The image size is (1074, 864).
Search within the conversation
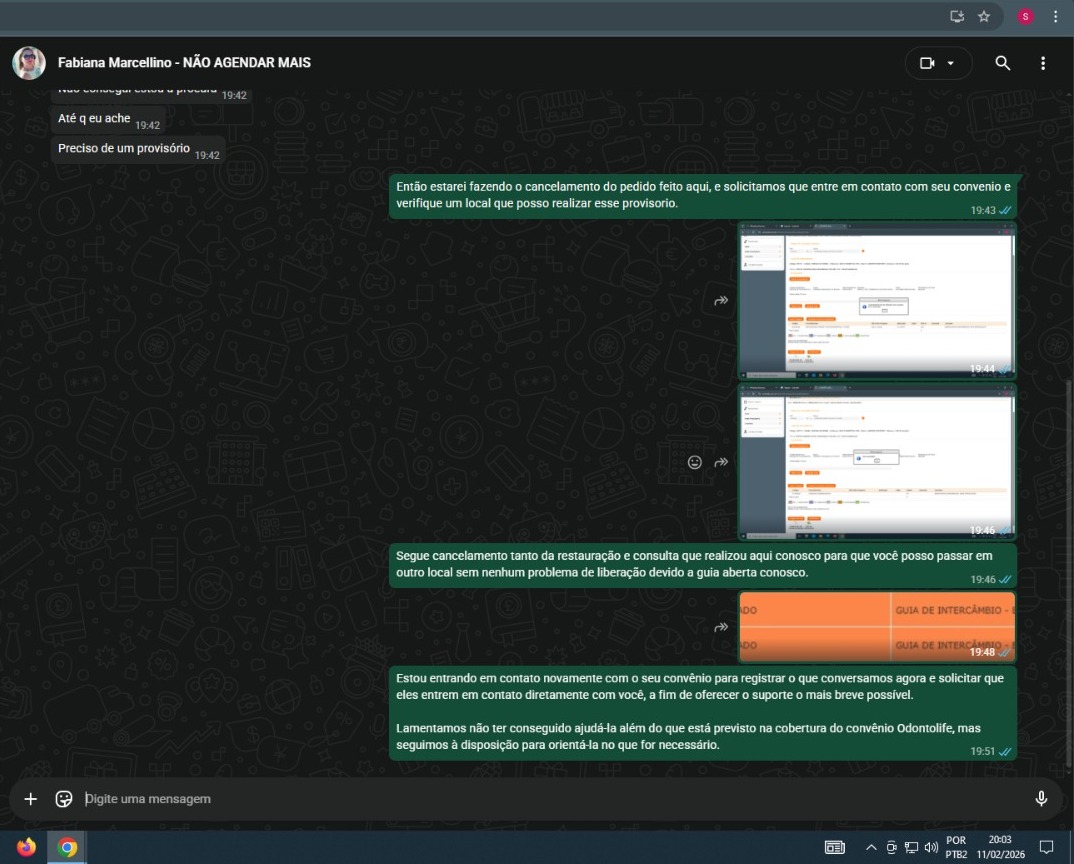pos(1003,63)
